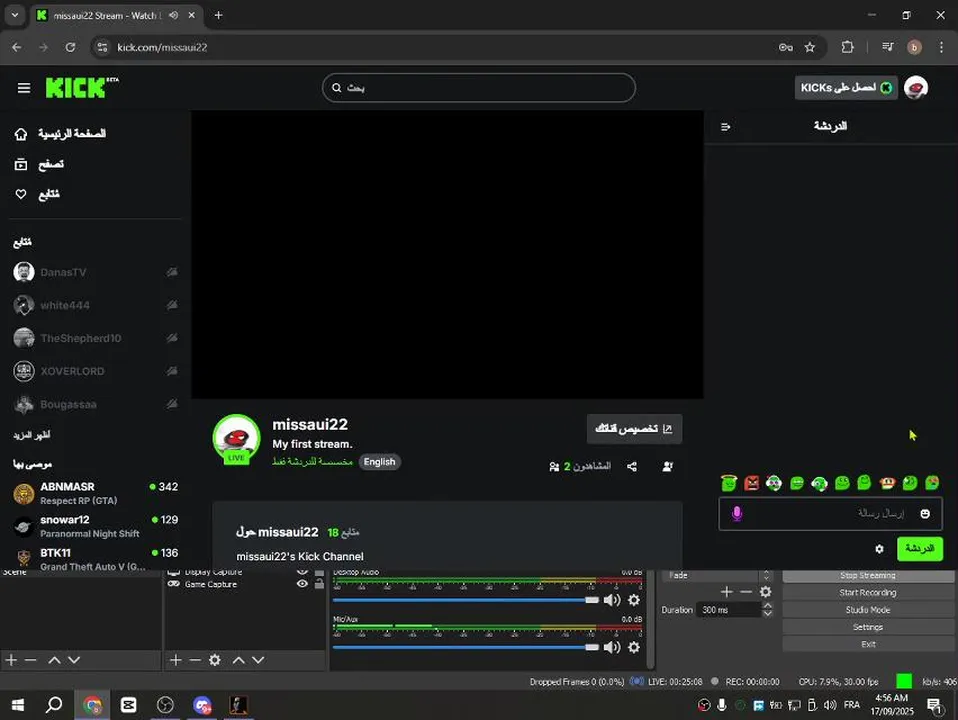Open the home page sidebar item
This screenshot has height=720, width=958.
pos(60,134)
